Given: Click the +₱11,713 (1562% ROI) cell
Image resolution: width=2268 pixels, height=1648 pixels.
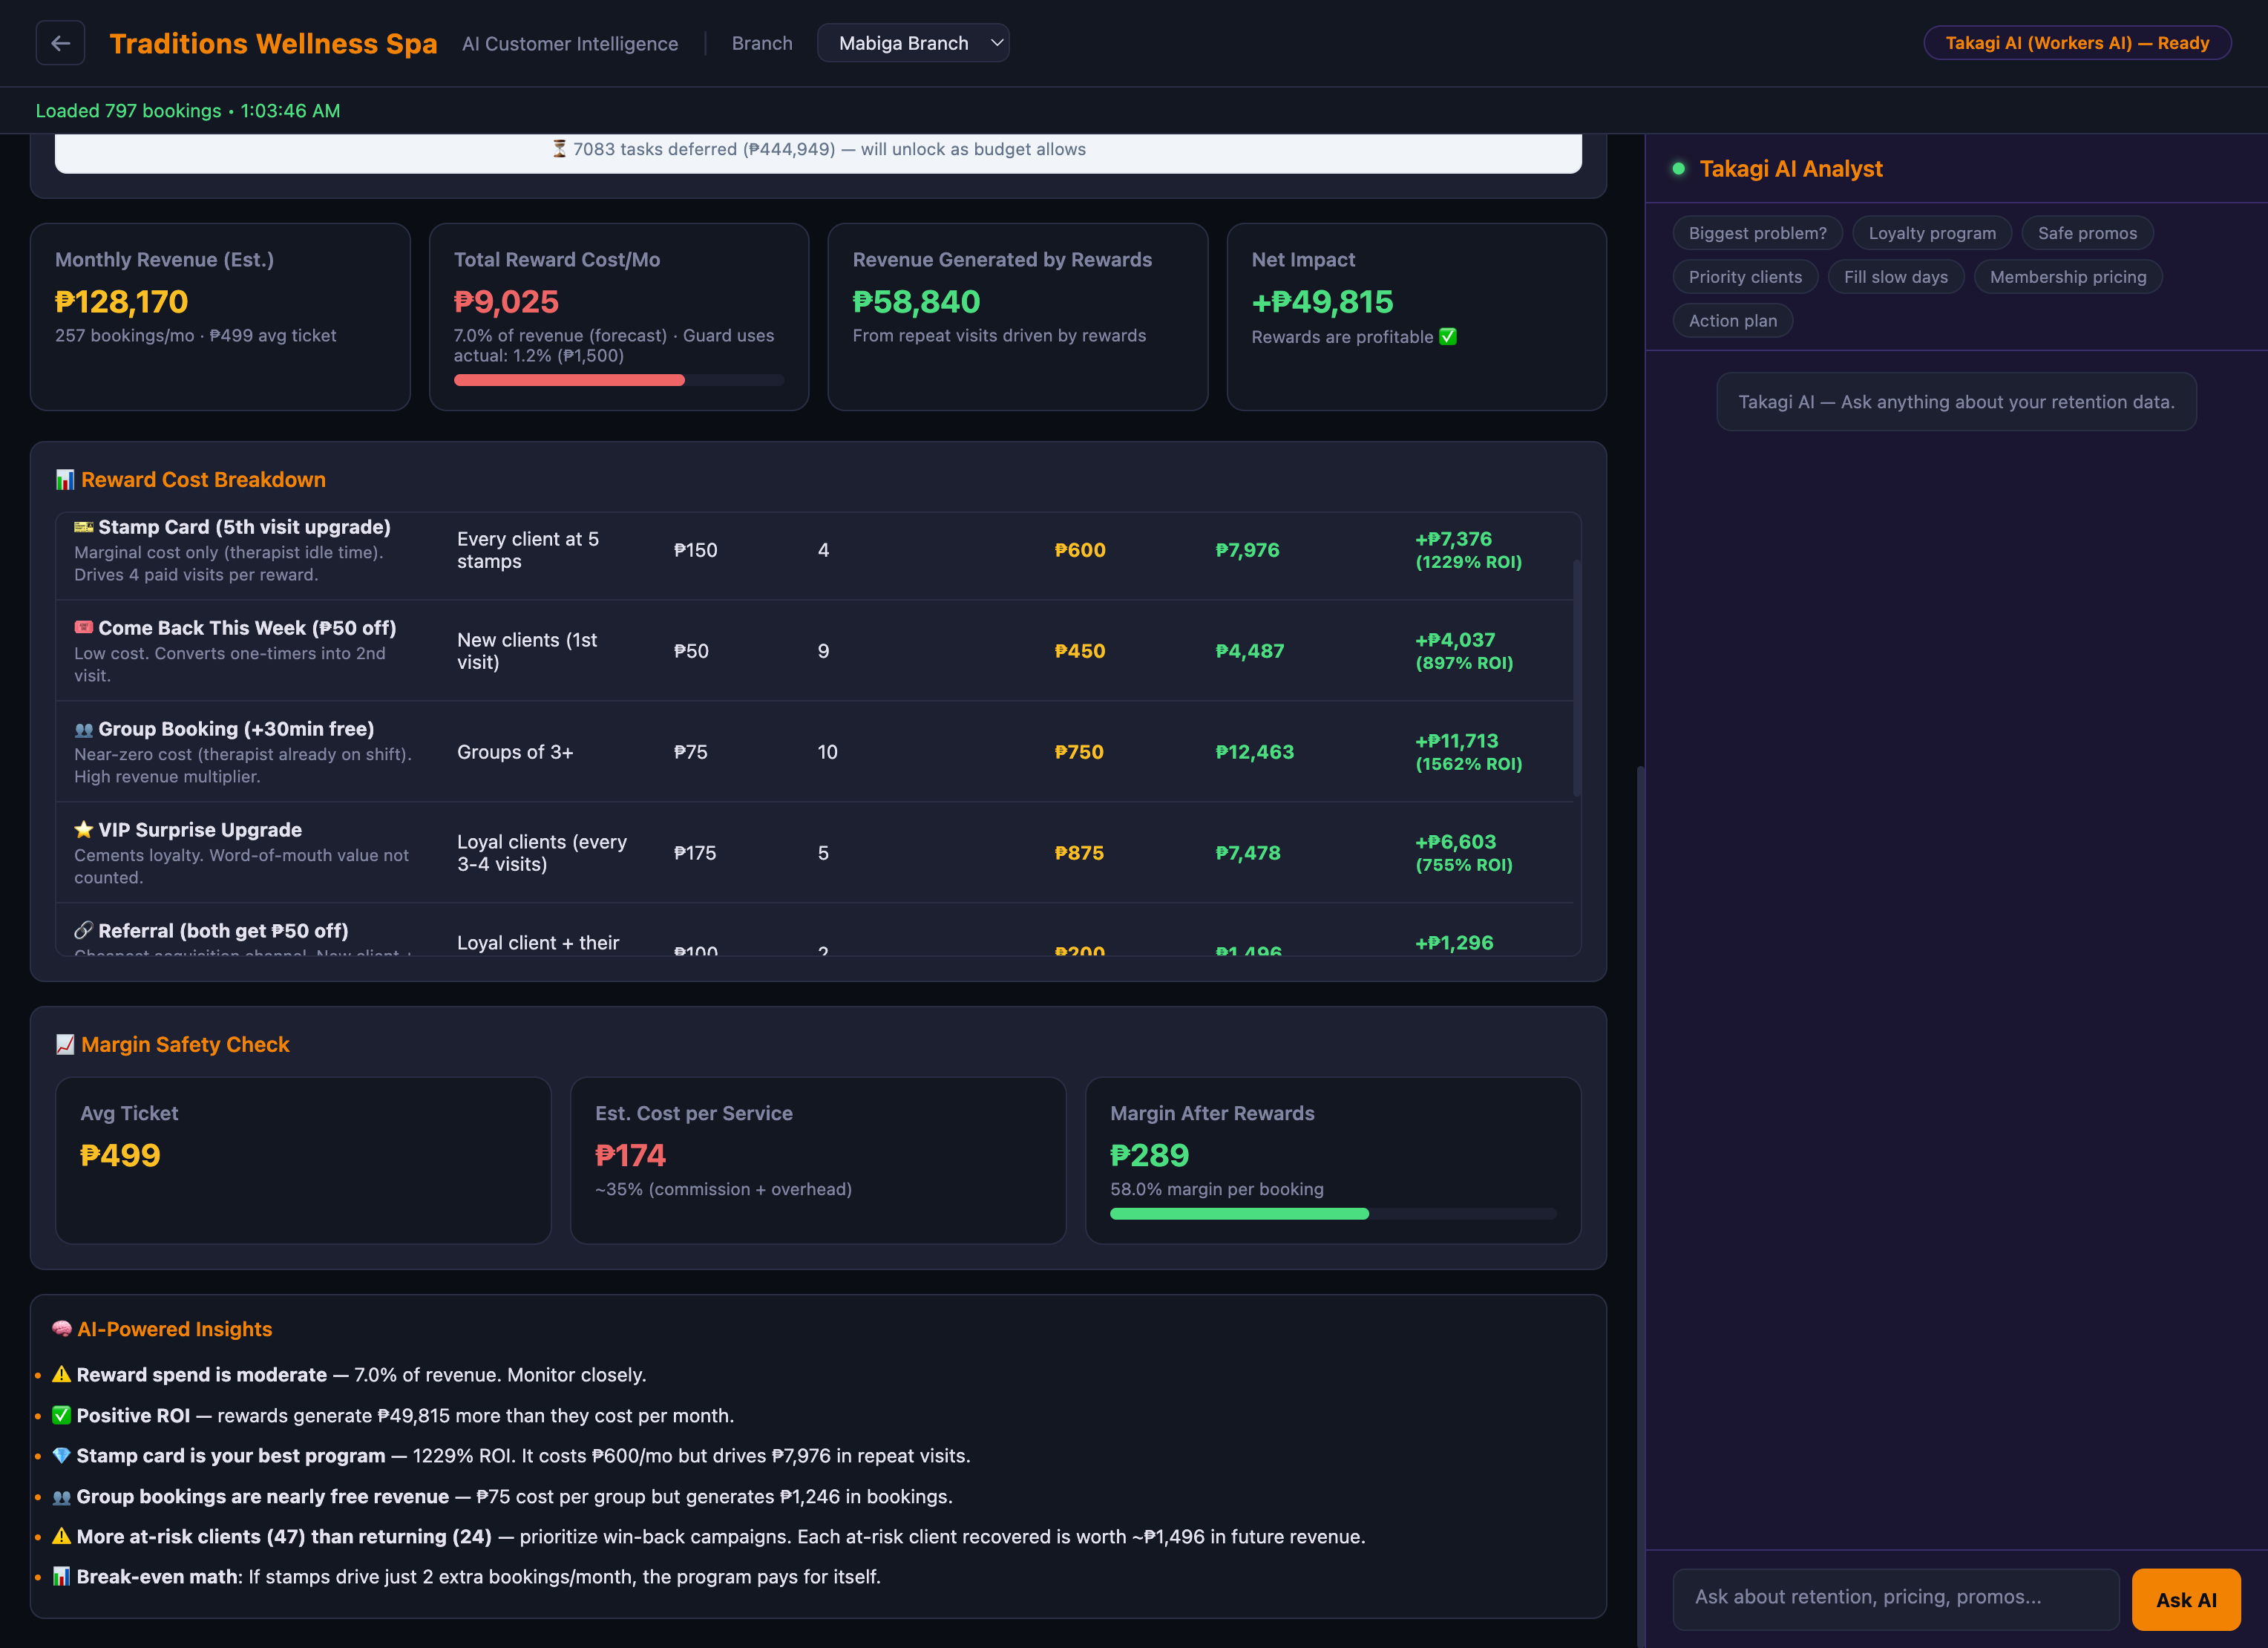Looking at the screenshot, I should pos(1468,752).
